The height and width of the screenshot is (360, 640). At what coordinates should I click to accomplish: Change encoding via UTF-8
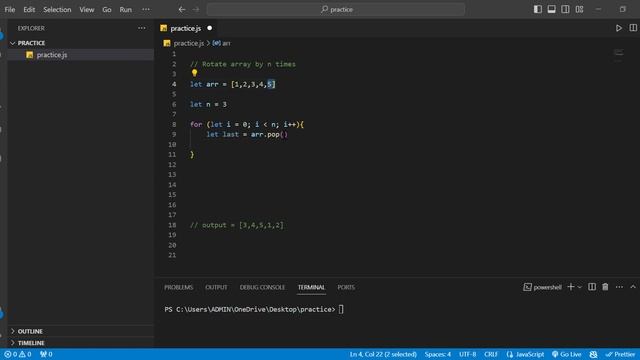(467, 354)
